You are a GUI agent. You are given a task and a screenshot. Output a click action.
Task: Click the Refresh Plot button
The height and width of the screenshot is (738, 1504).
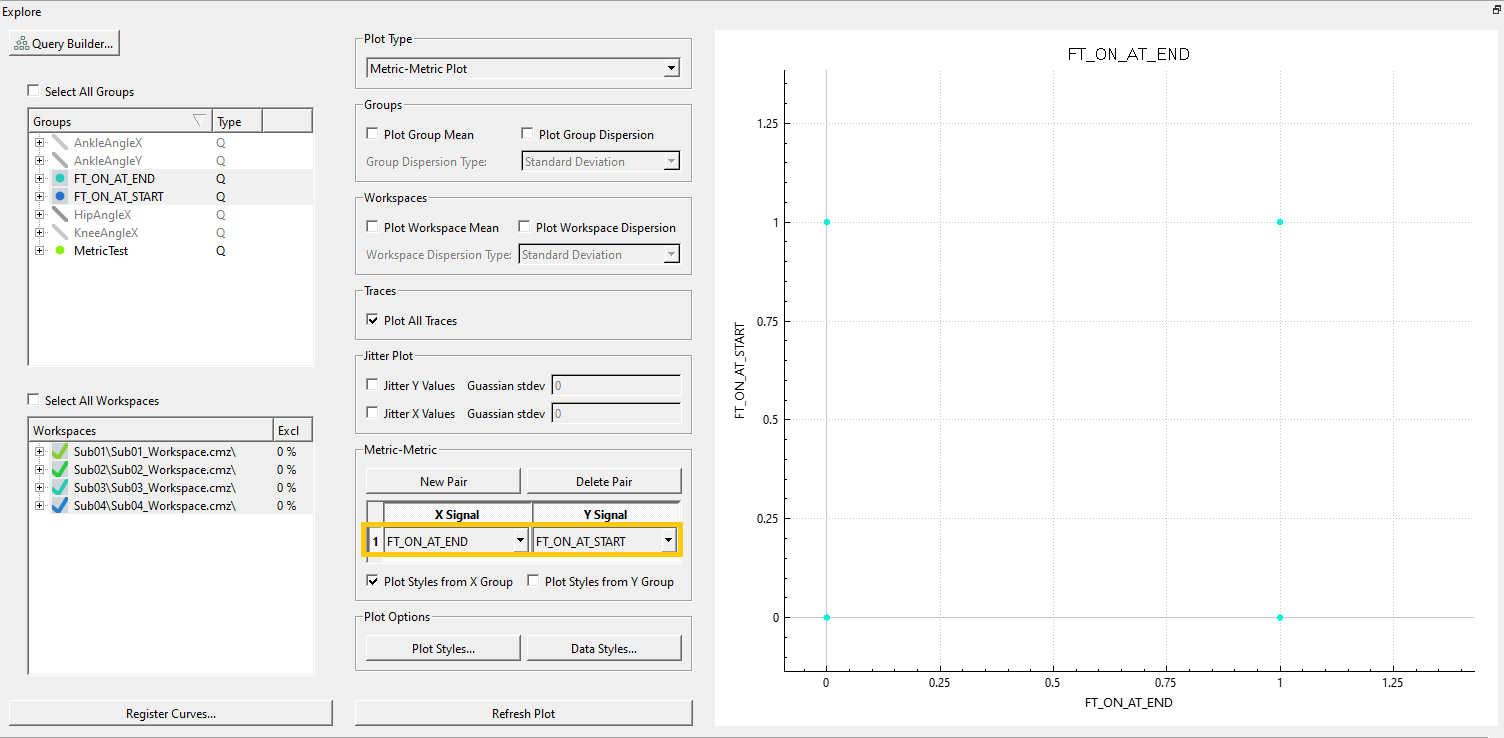[524, 713]
